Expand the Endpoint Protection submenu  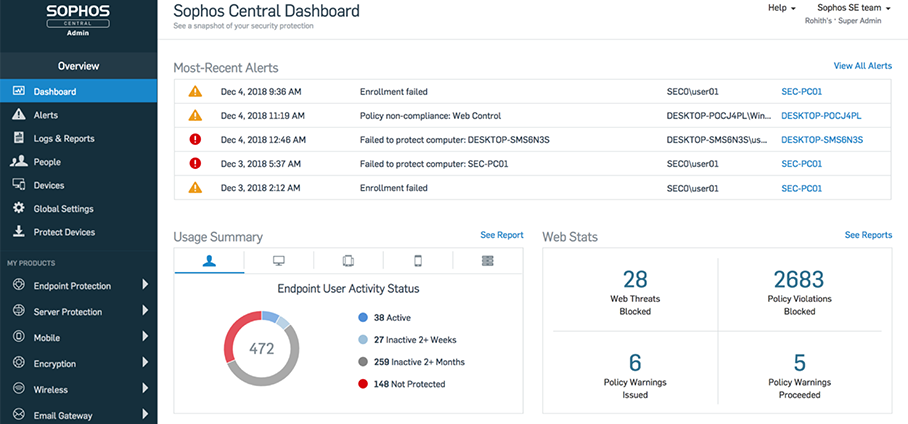(x=145, y=285)
